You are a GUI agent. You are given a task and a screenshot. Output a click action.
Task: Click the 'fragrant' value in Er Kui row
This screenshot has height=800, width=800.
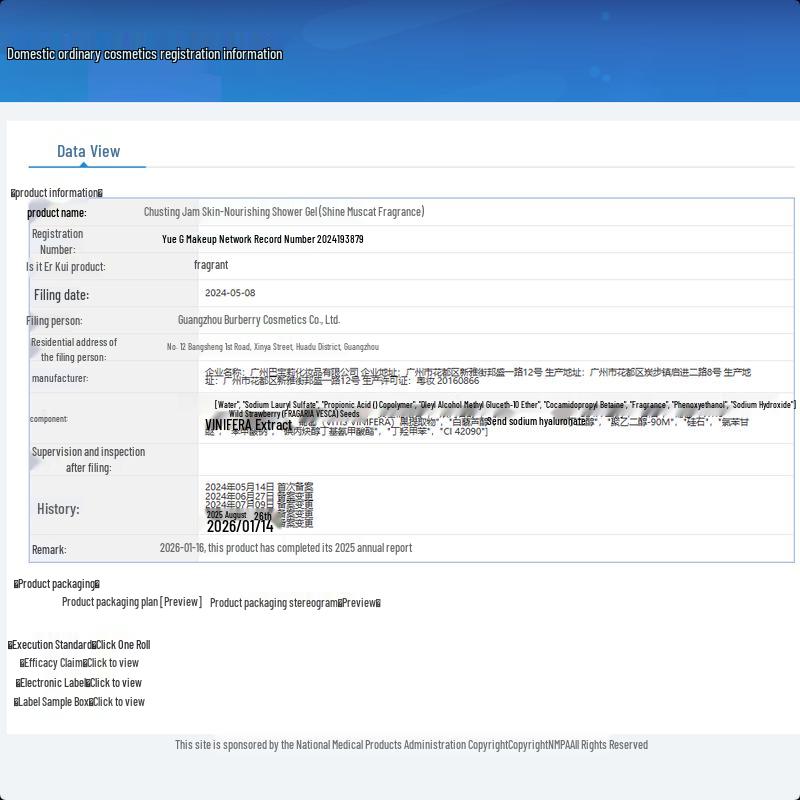(211, 265)
